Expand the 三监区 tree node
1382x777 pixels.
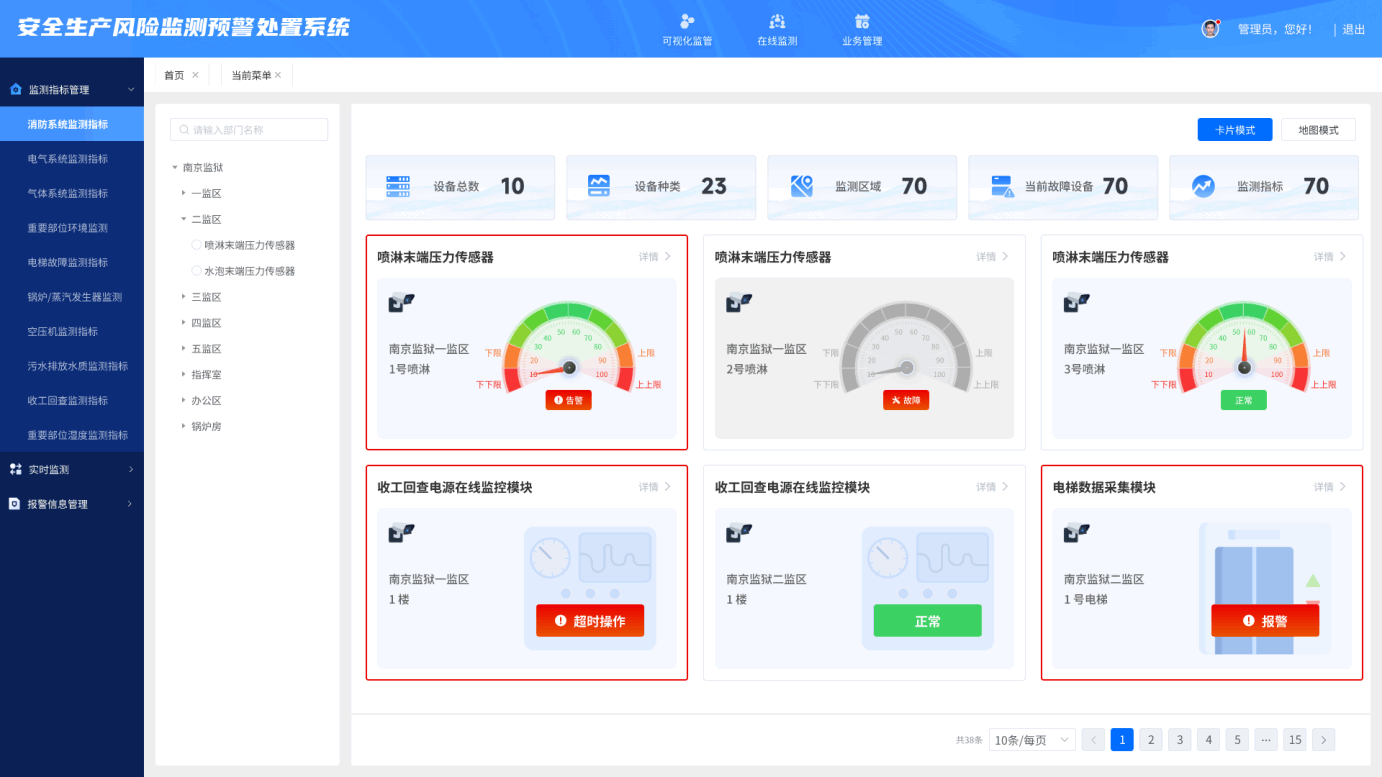click(x=186, y=296)
